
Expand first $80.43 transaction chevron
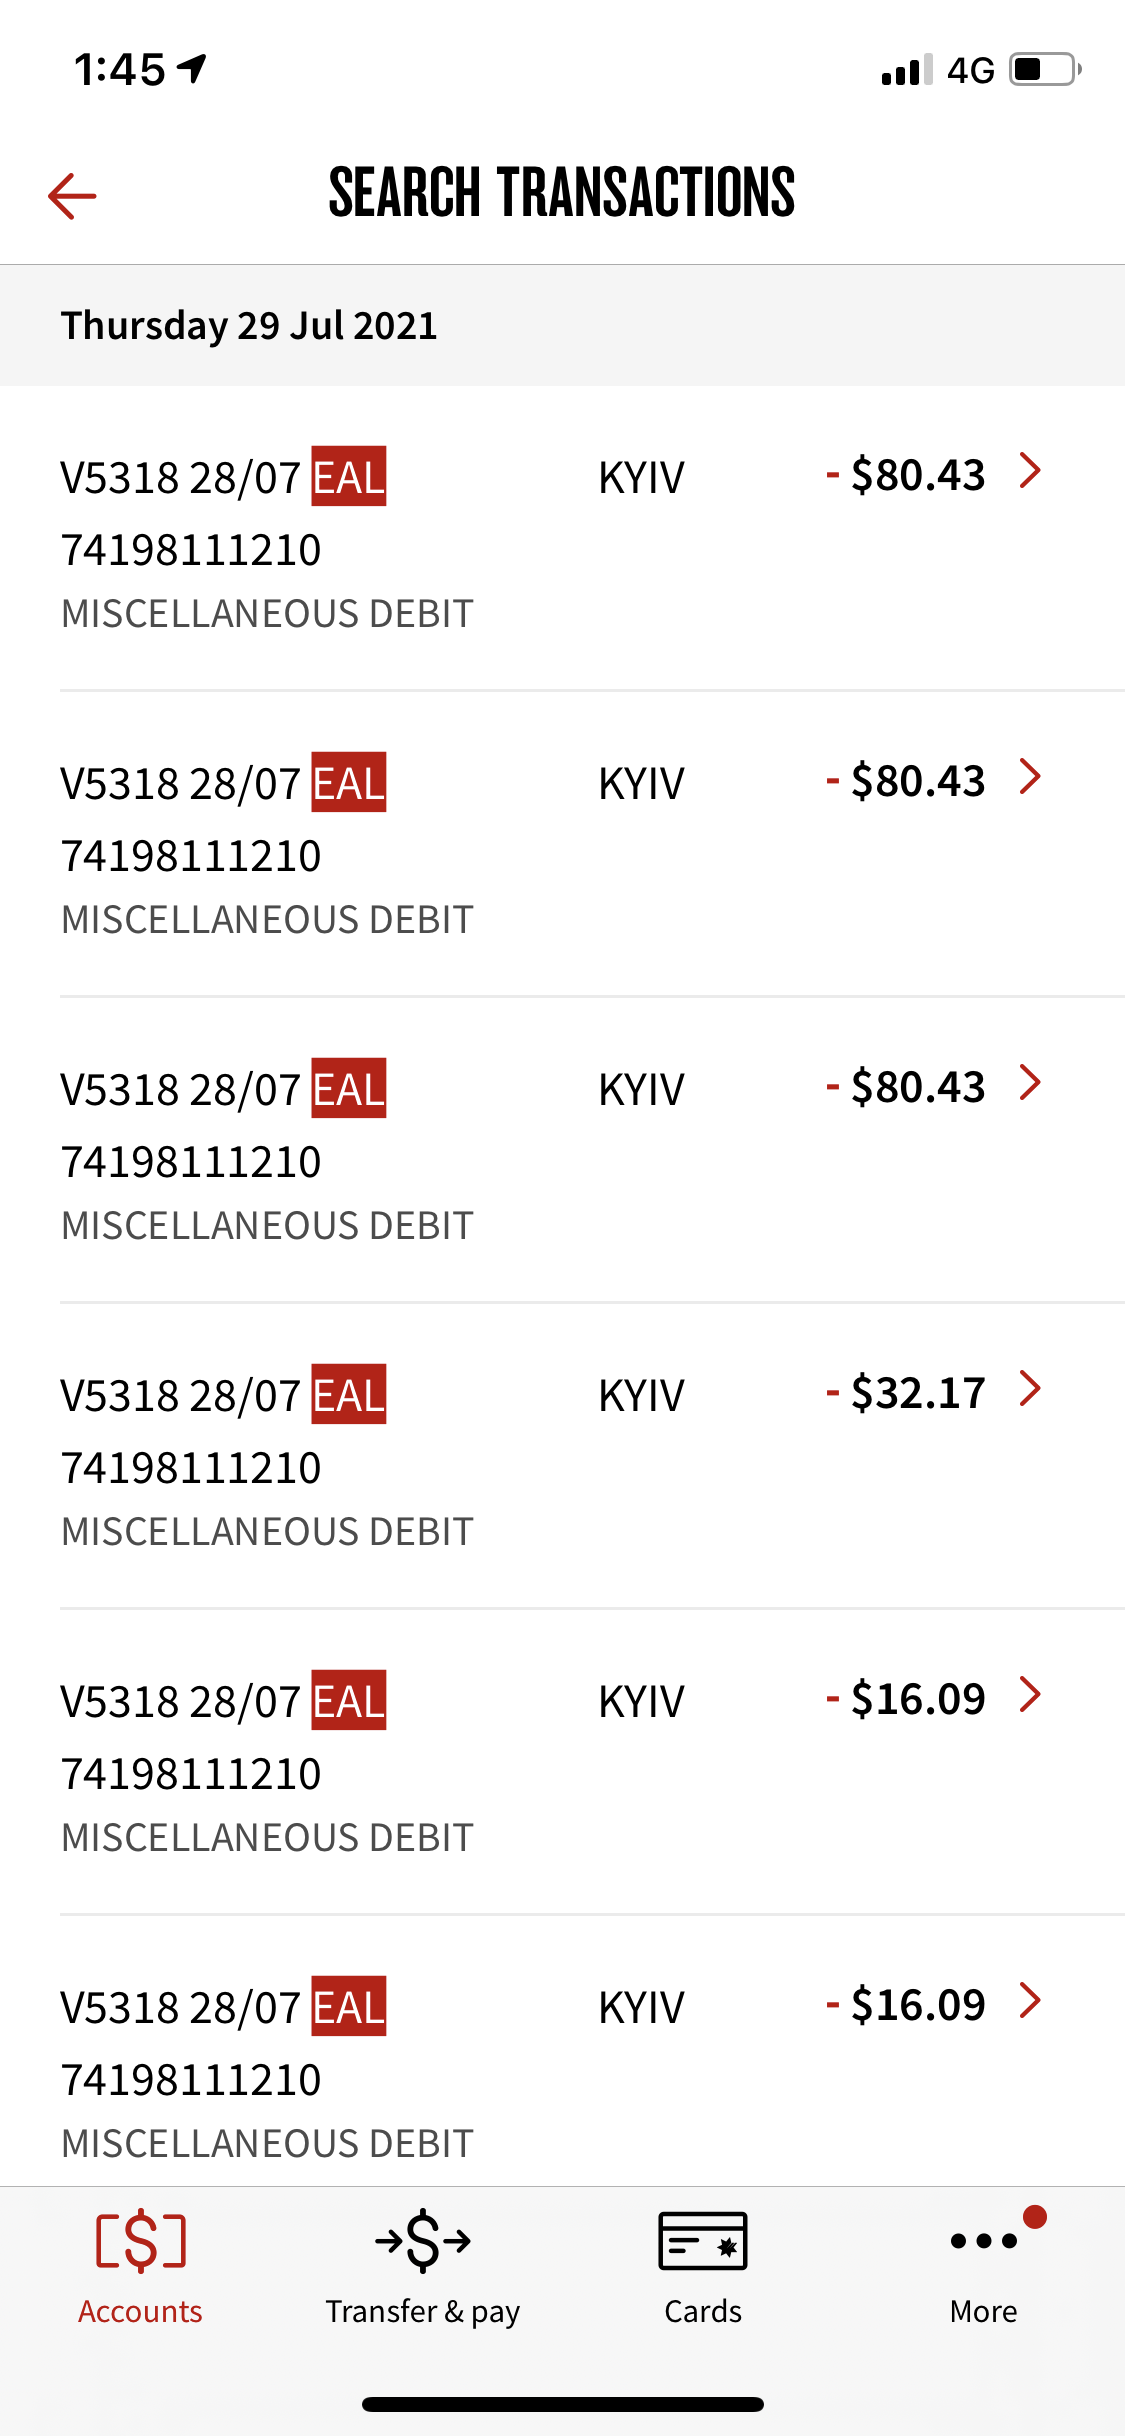click(x=1030, y=470)
